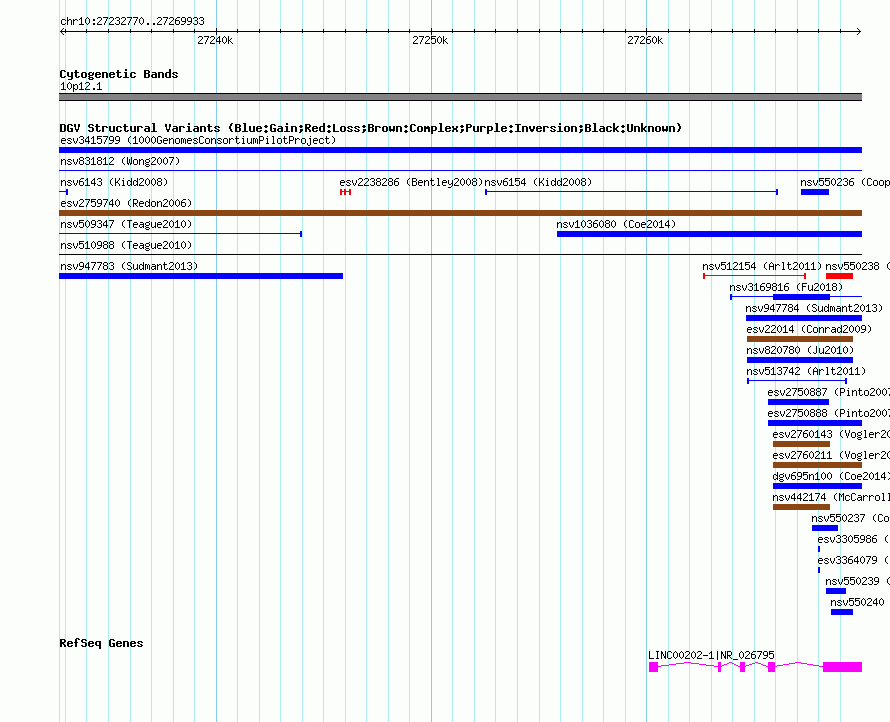Select the nsv550240 blue bar
This screenshot has height=722, width=890.
[x=842, y=612]
